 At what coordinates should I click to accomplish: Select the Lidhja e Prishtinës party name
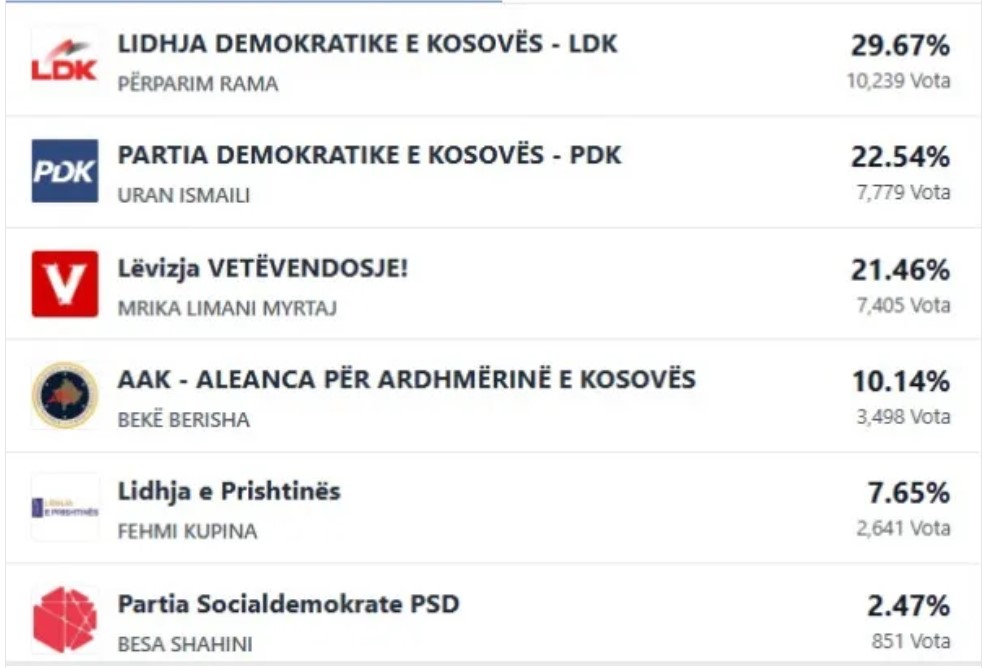click(x=229, y=492)
